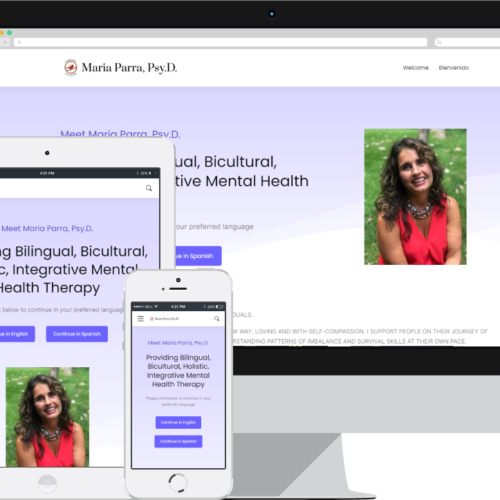The width and height of the screenshot is (500, 500).
Task: Open the Bienvenido menu item
Action: click(454, 68)
